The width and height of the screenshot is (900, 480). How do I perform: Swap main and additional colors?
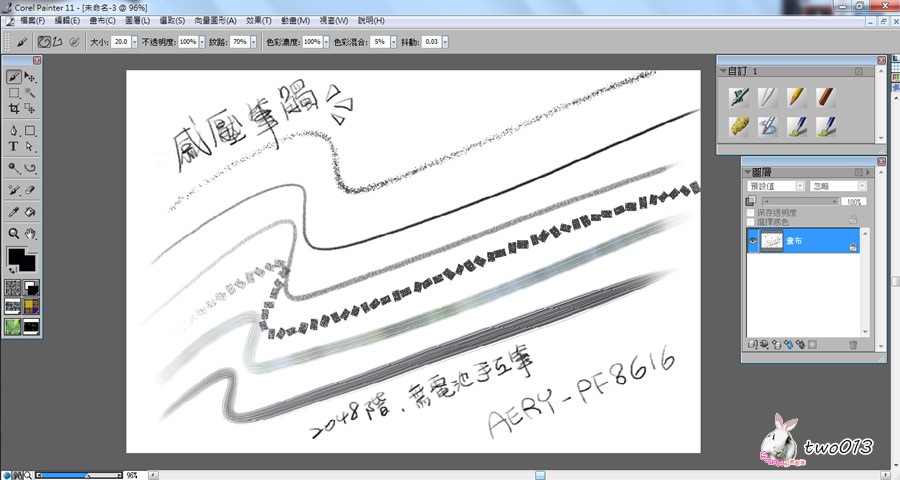pyautogui.click(x=11, y=270)
